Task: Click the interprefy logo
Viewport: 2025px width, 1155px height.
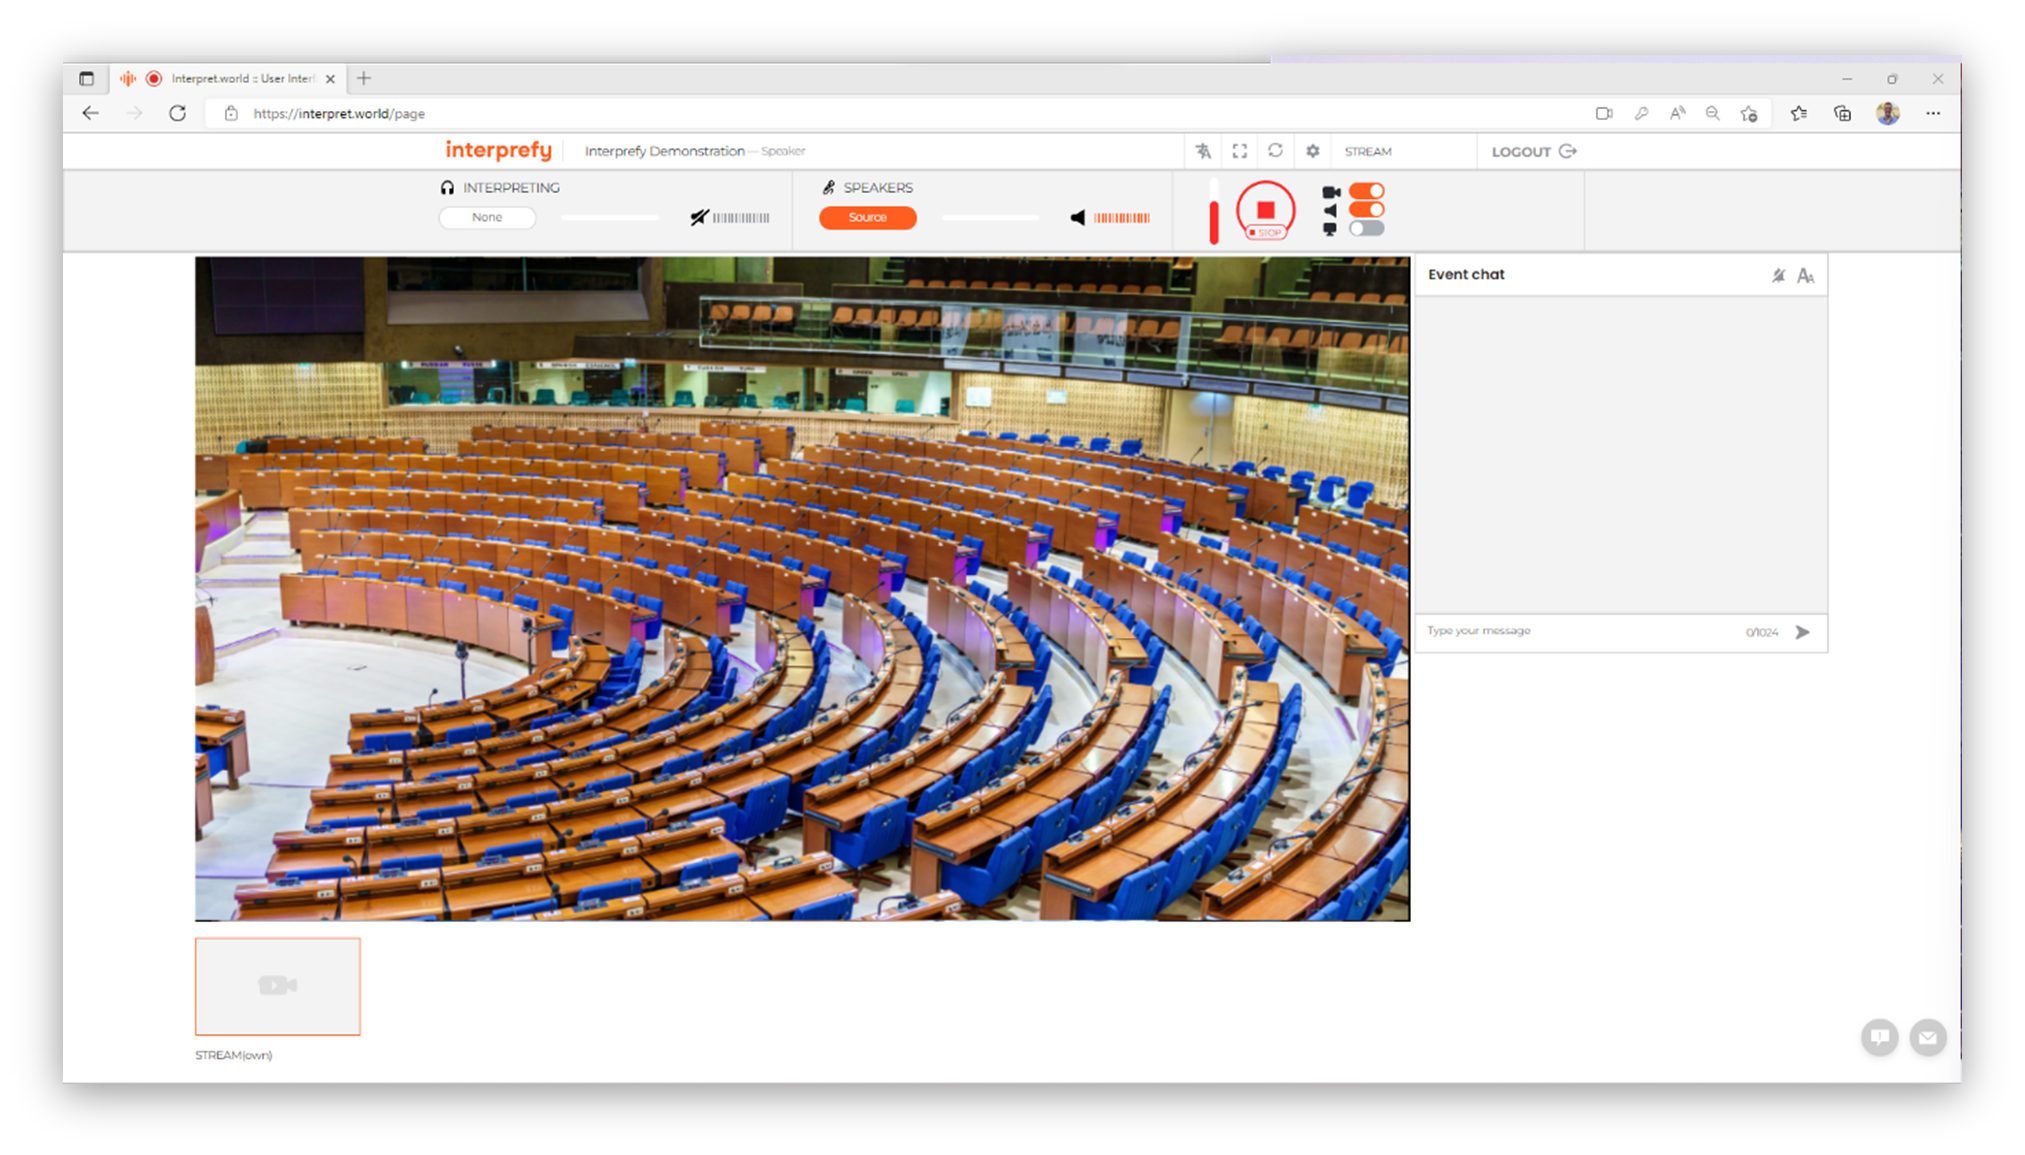Action: coord(498,151)
